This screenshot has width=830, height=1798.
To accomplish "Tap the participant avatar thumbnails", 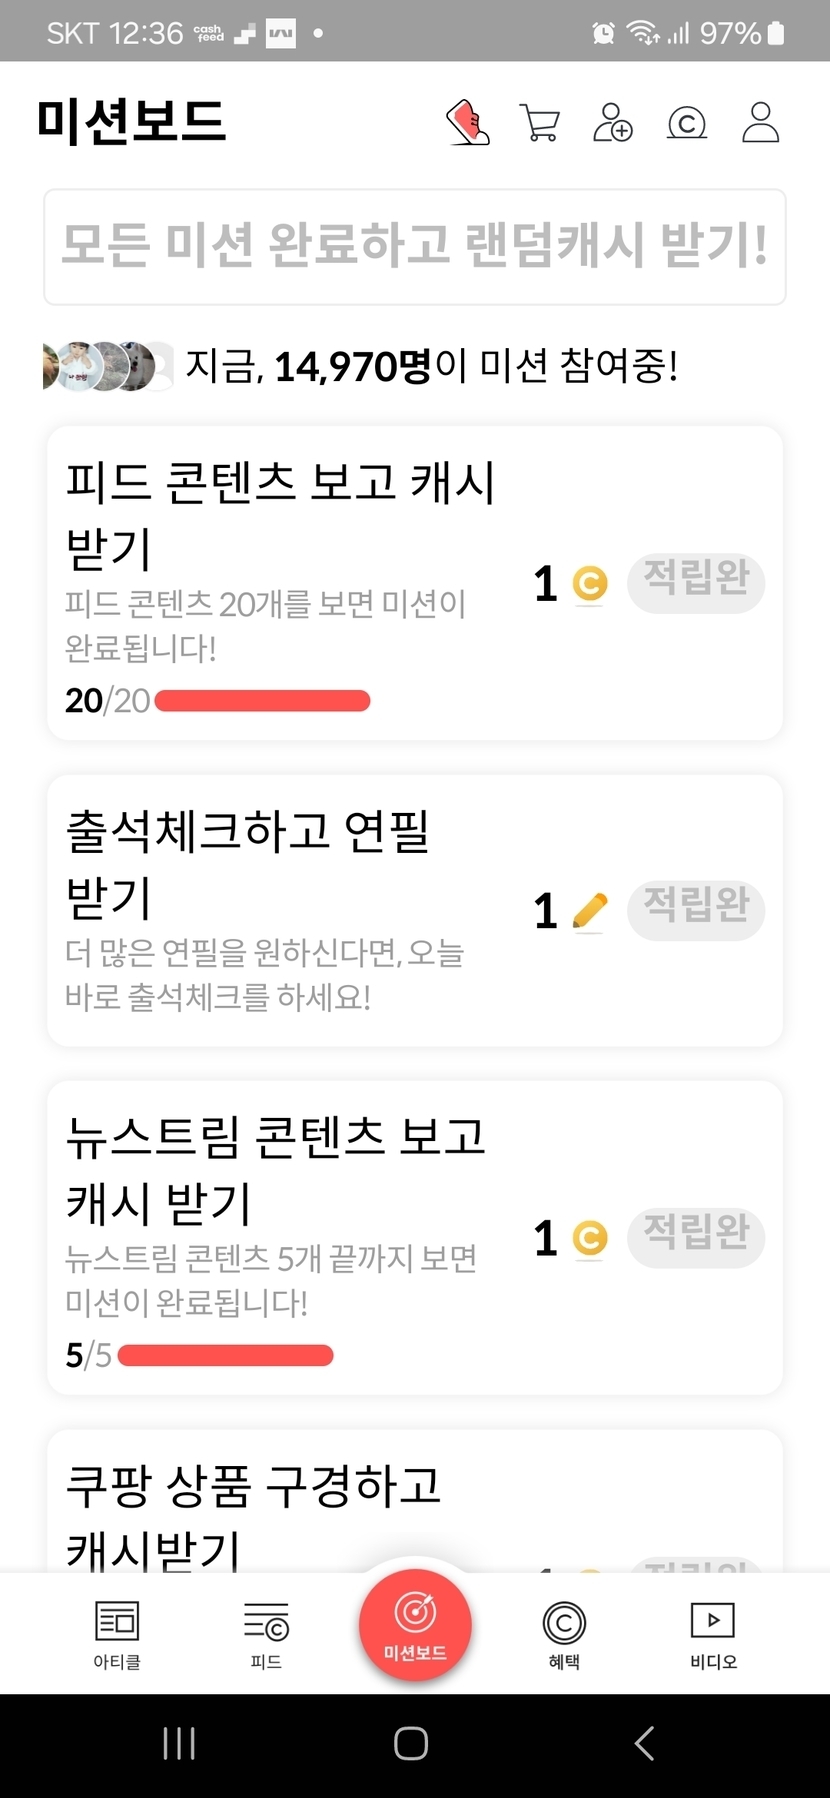I will click(x=106, y=366).
